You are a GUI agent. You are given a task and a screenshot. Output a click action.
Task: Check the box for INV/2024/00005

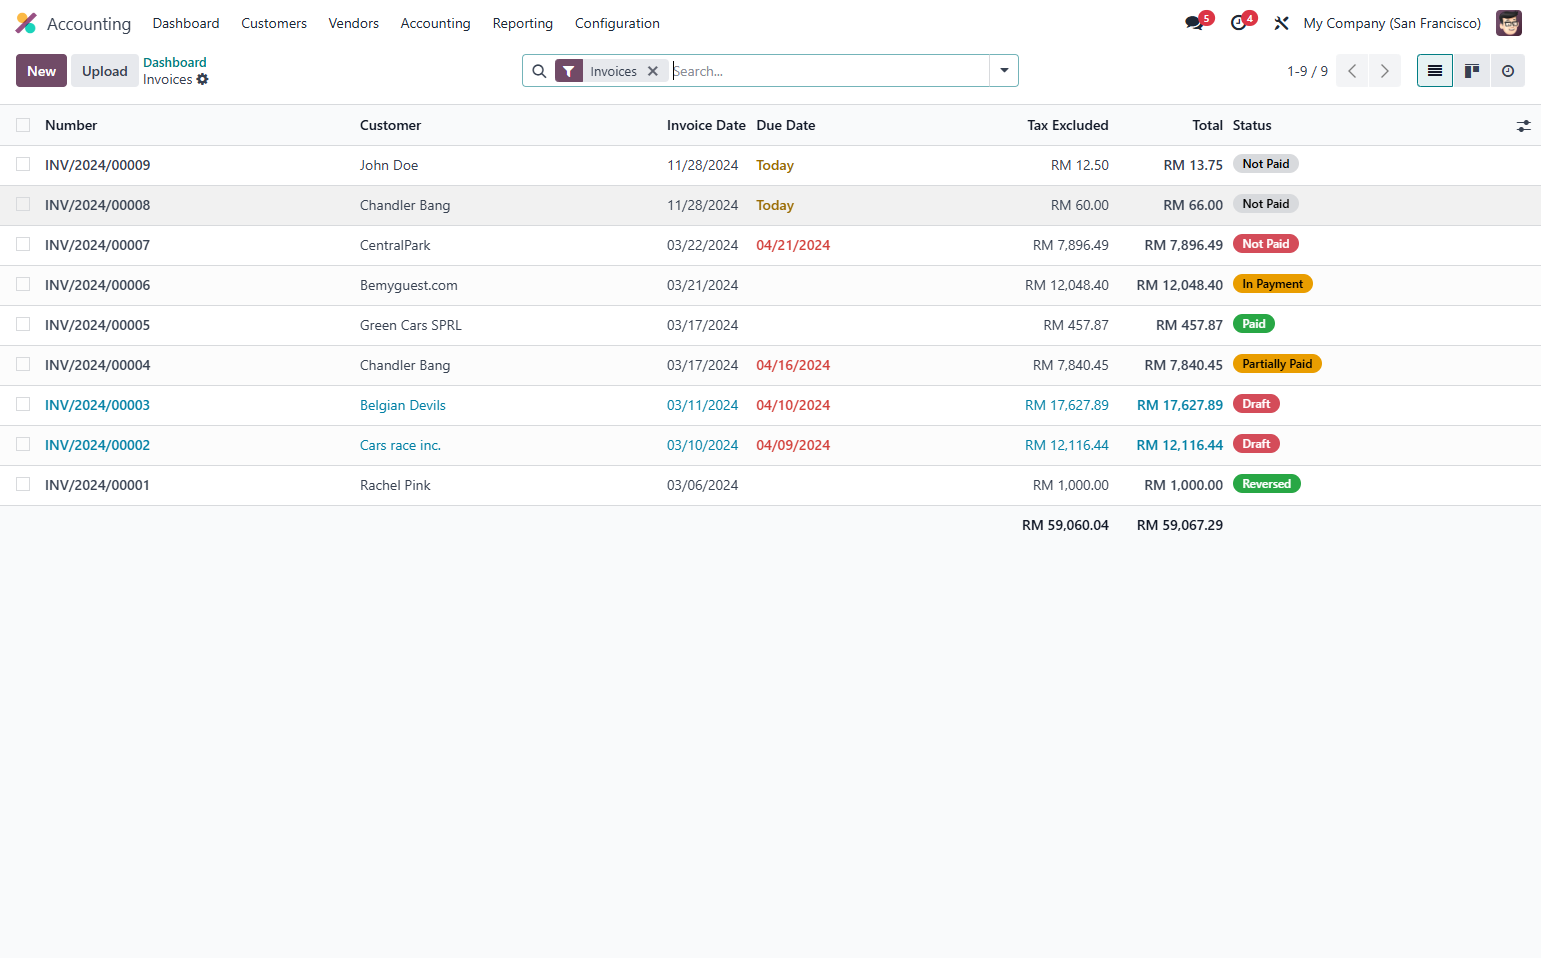23,324
